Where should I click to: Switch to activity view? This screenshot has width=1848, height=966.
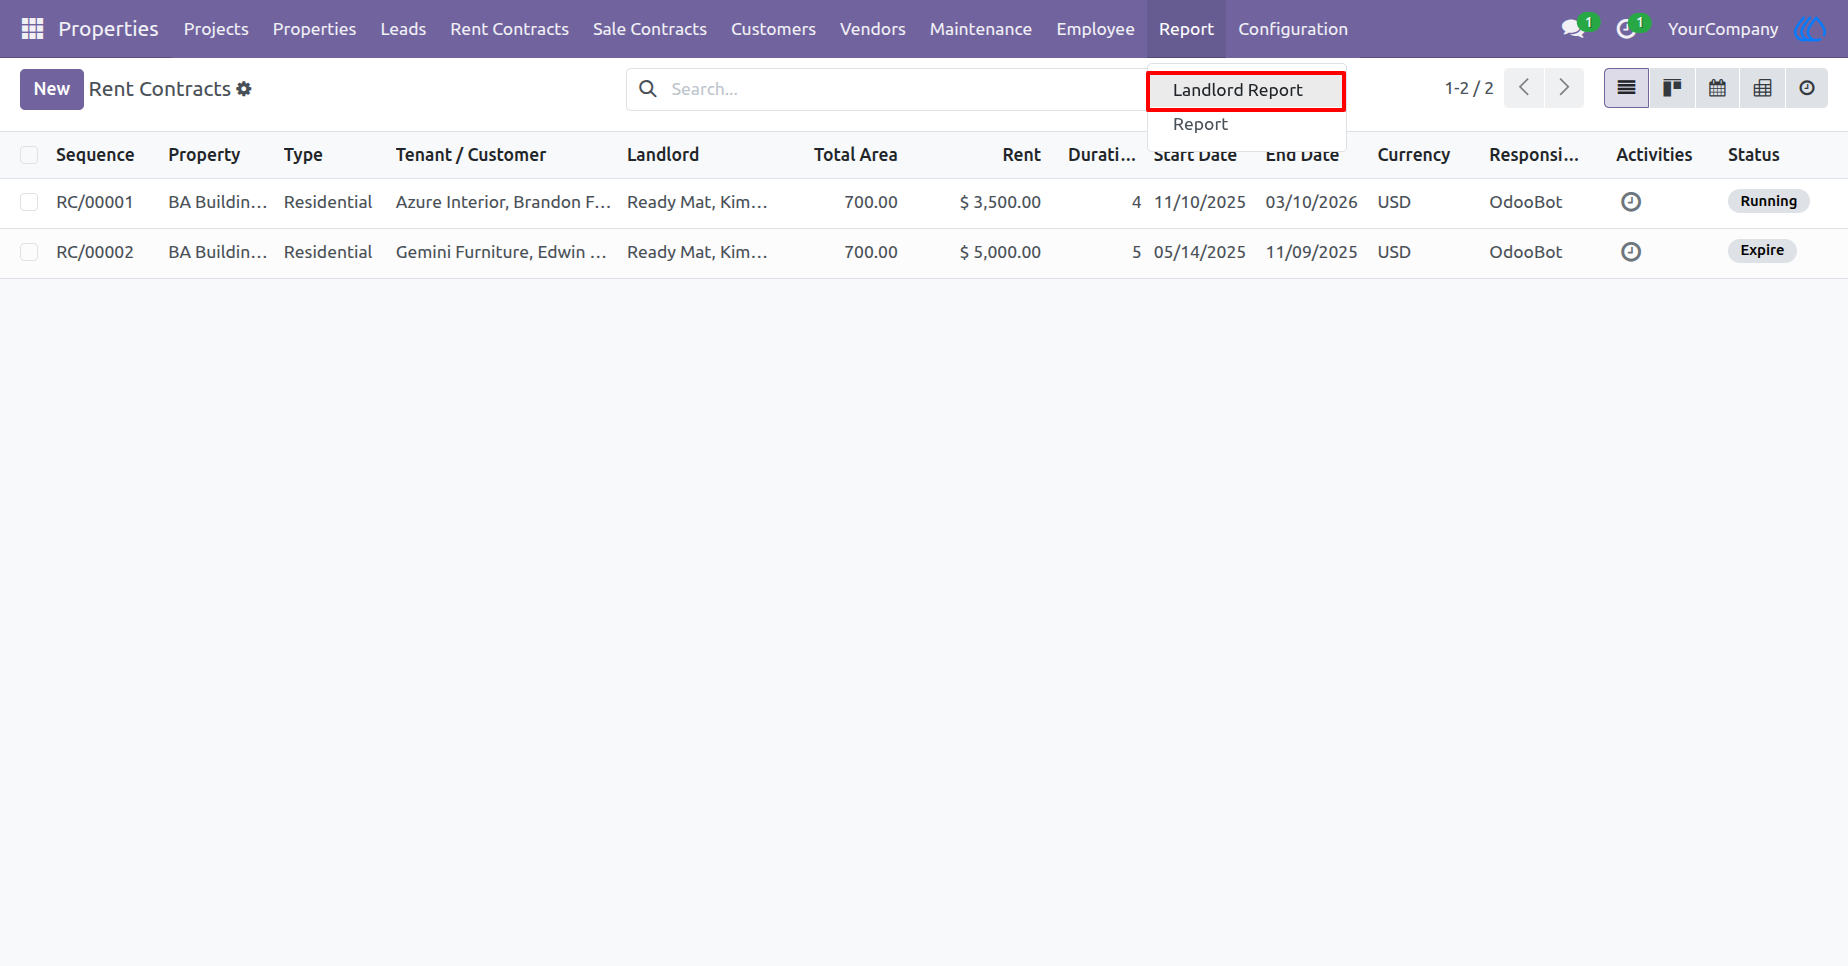point(1807,88)
